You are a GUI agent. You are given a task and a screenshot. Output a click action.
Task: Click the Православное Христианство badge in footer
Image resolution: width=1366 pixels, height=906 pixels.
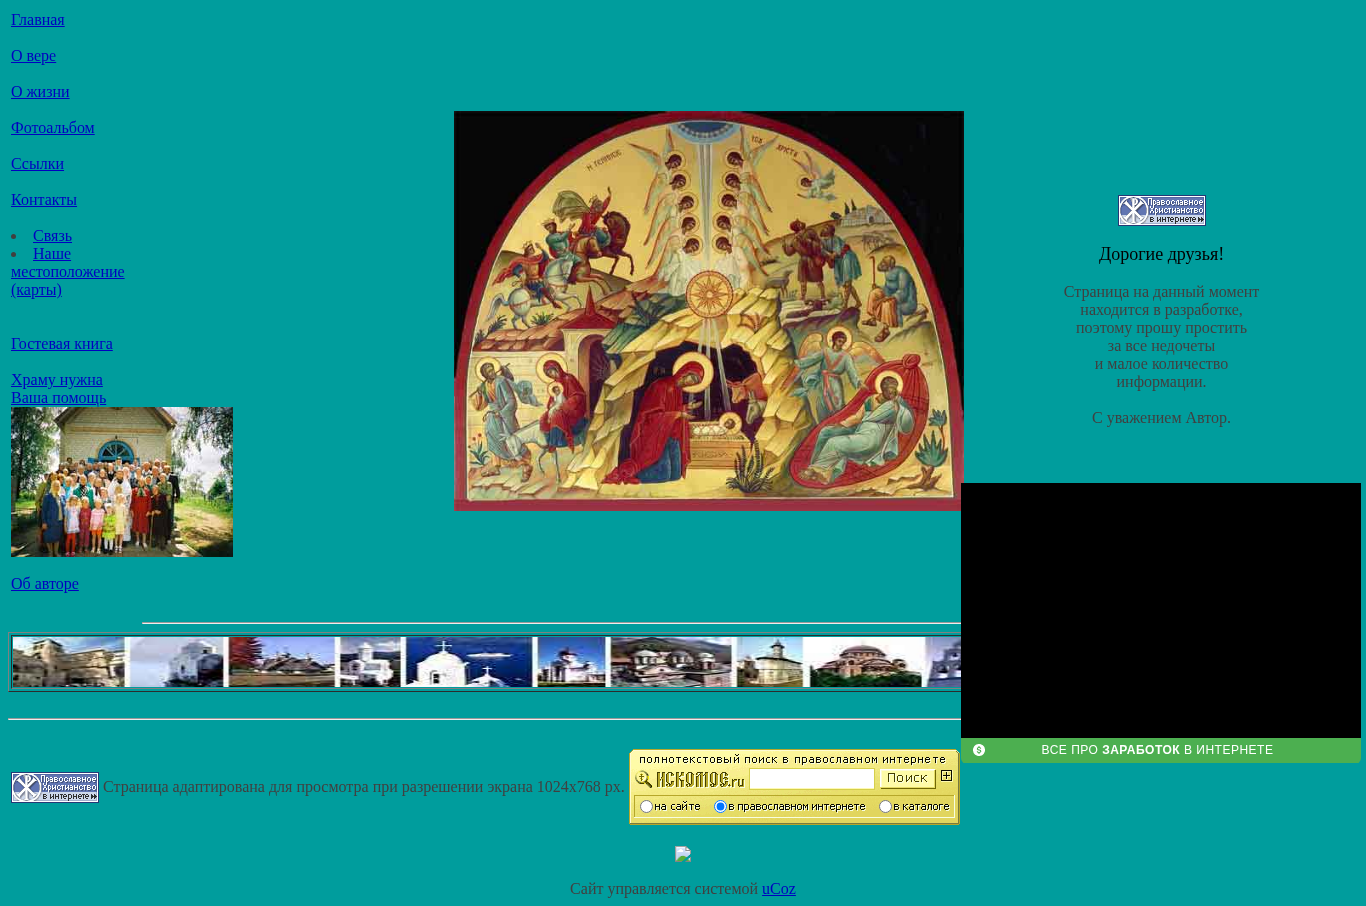pyautogui.click(x=55, y=787)
